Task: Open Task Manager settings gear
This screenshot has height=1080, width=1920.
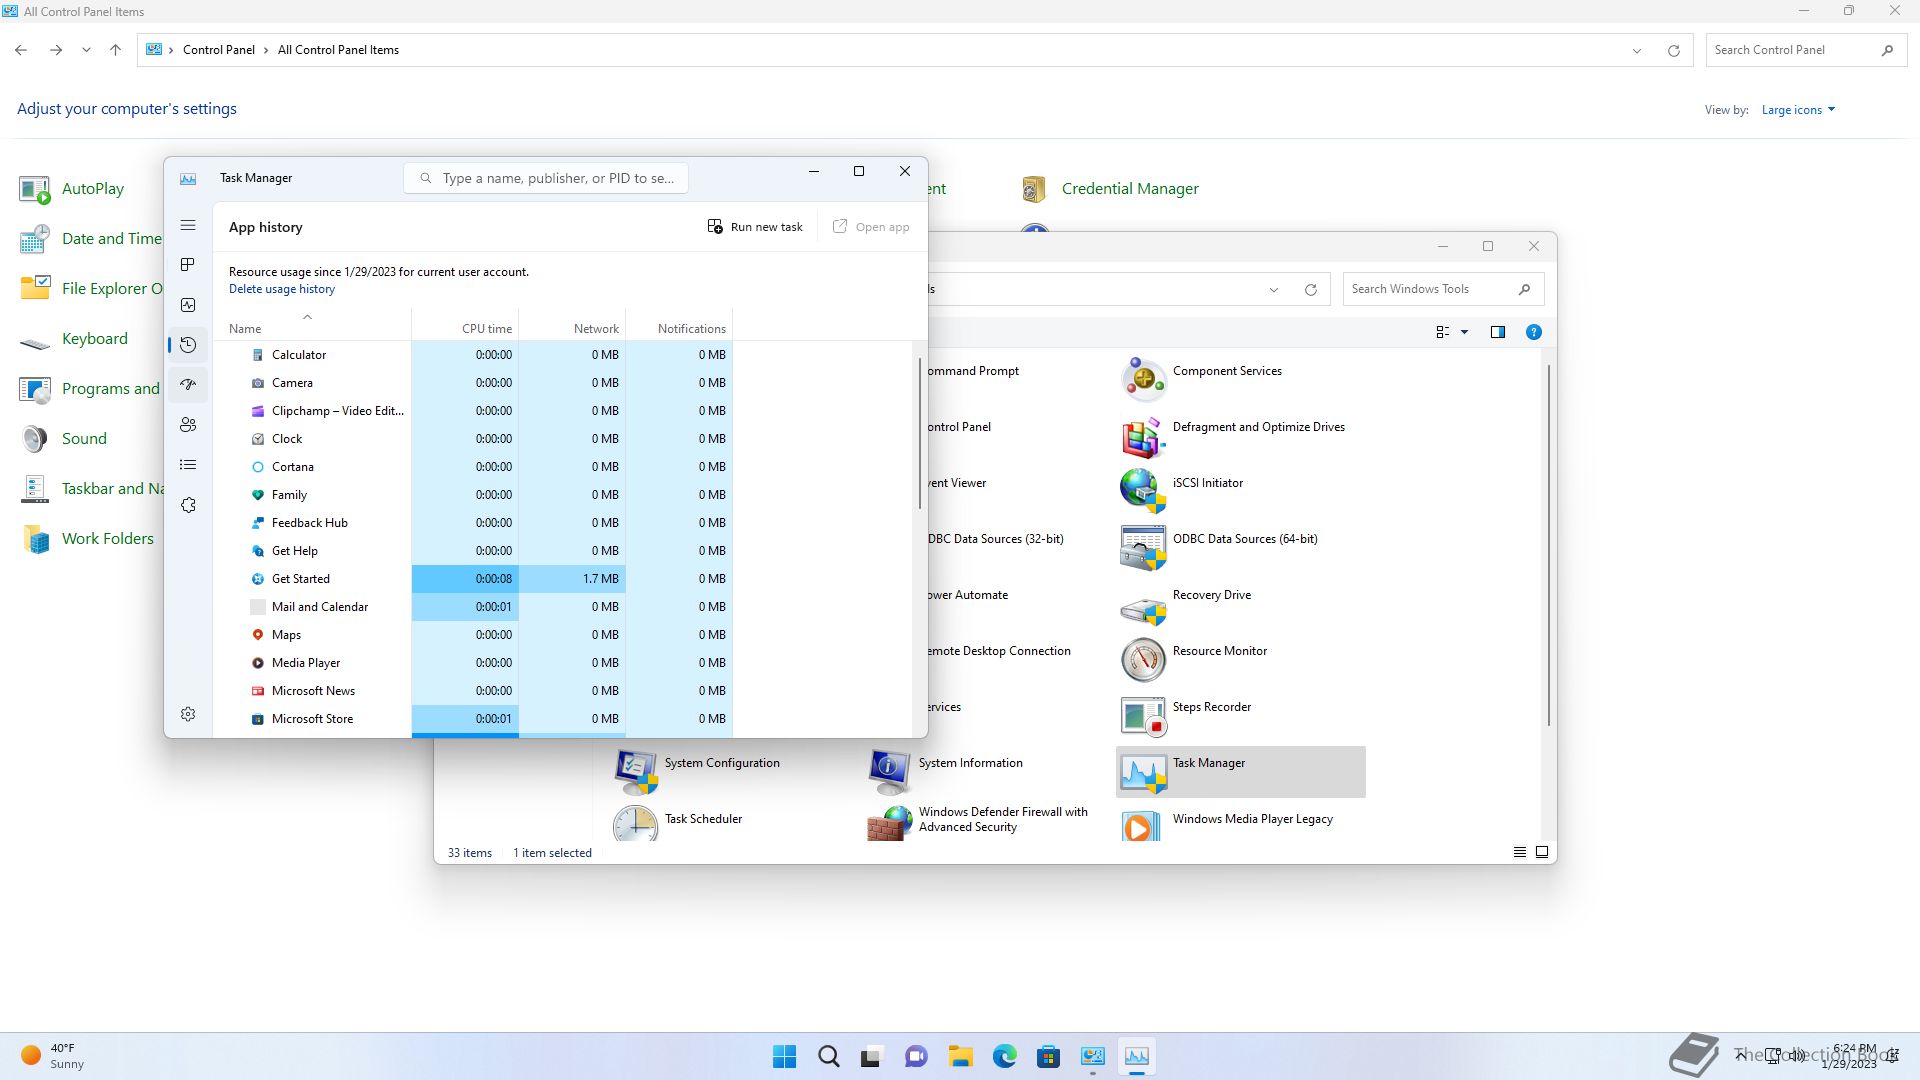Action: click(188, 714)
